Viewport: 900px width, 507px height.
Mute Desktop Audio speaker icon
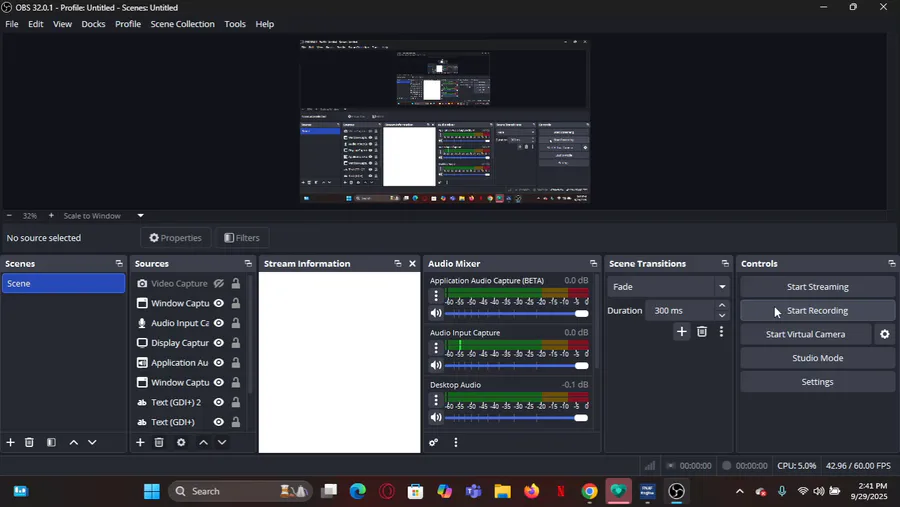pos(436,417)
